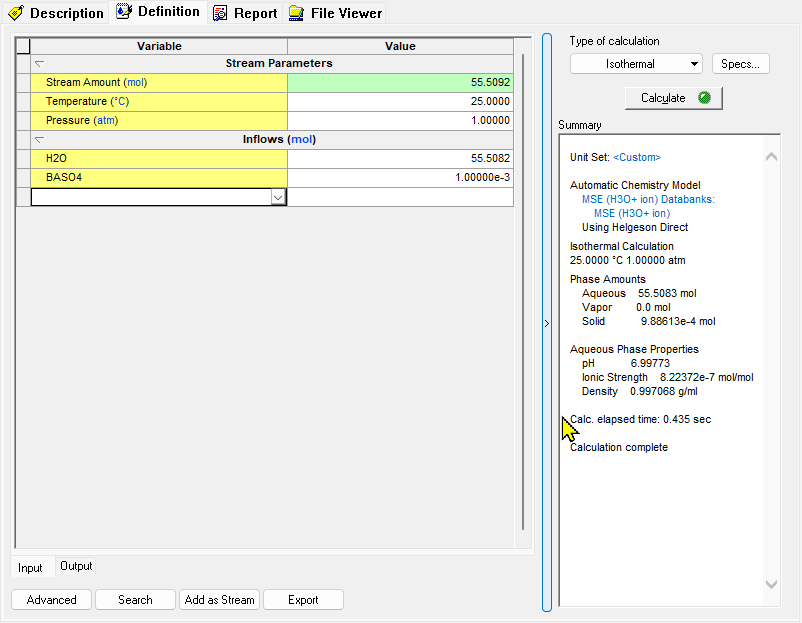The width and height of the screenshot is (802, 623).
Task: Open the Description tab
Action: click(x=56, y=13)
